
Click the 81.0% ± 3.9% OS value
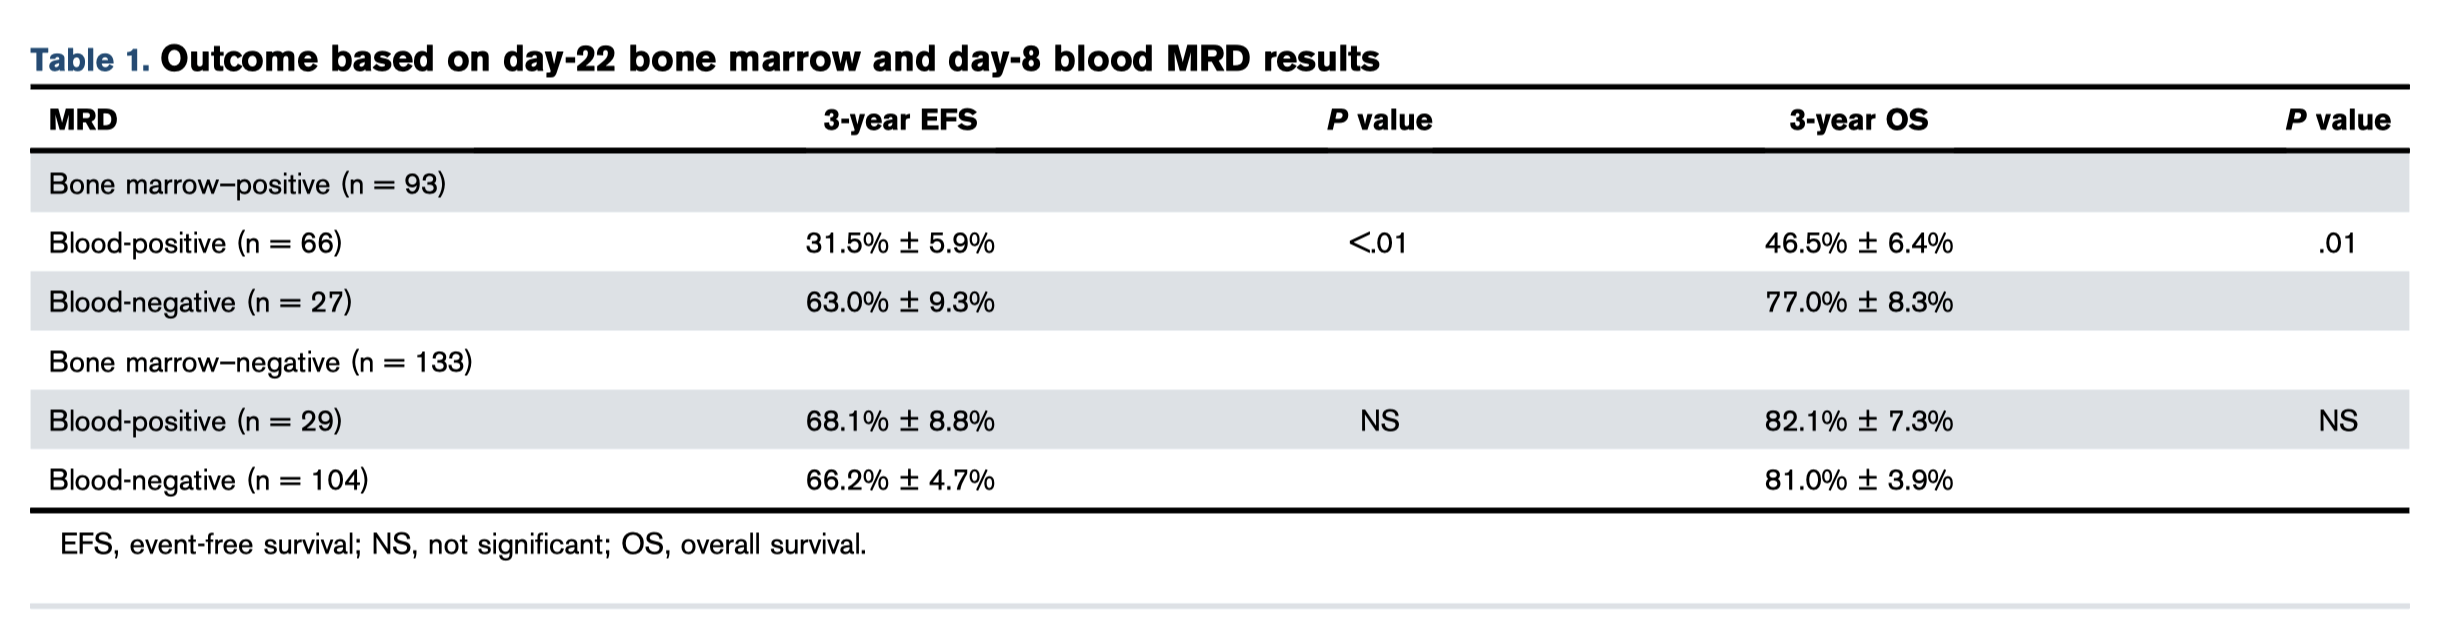(1858, 480)
